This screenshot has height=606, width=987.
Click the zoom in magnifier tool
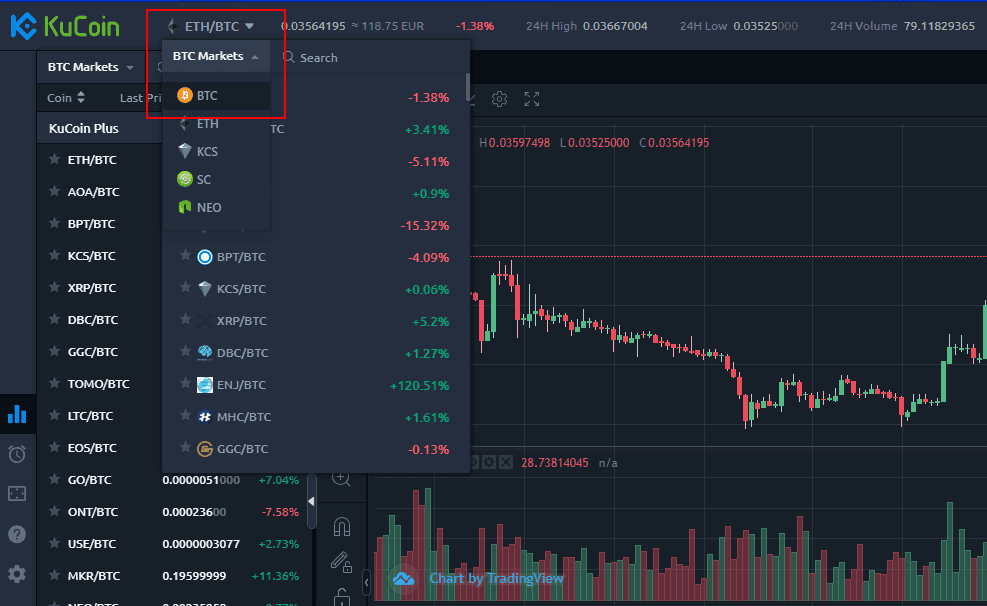[342, 478]
